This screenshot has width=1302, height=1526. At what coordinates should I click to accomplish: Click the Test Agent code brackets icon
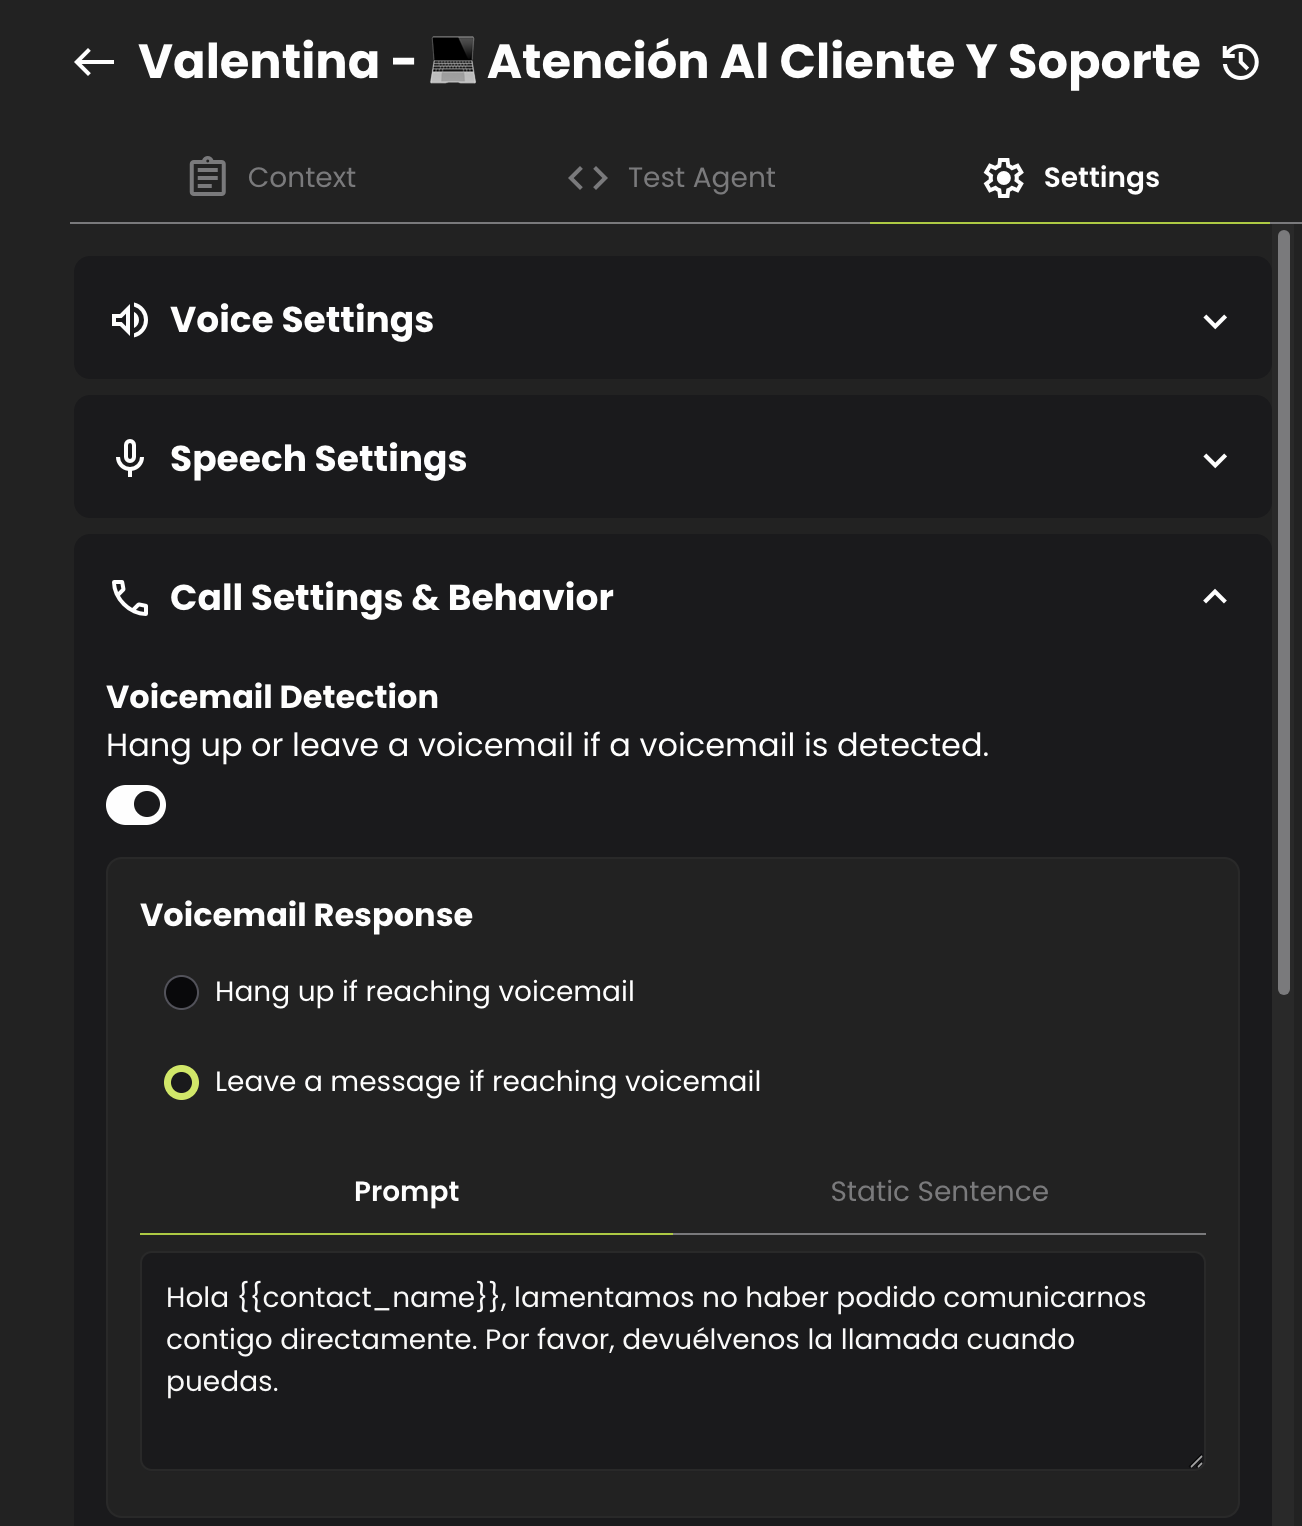[588, 178]
